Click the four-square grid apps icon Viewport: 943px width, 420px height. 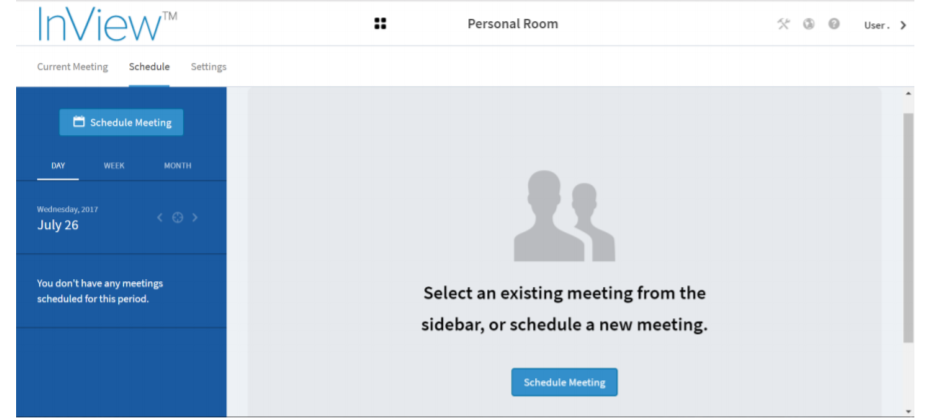tap(380, 24)
